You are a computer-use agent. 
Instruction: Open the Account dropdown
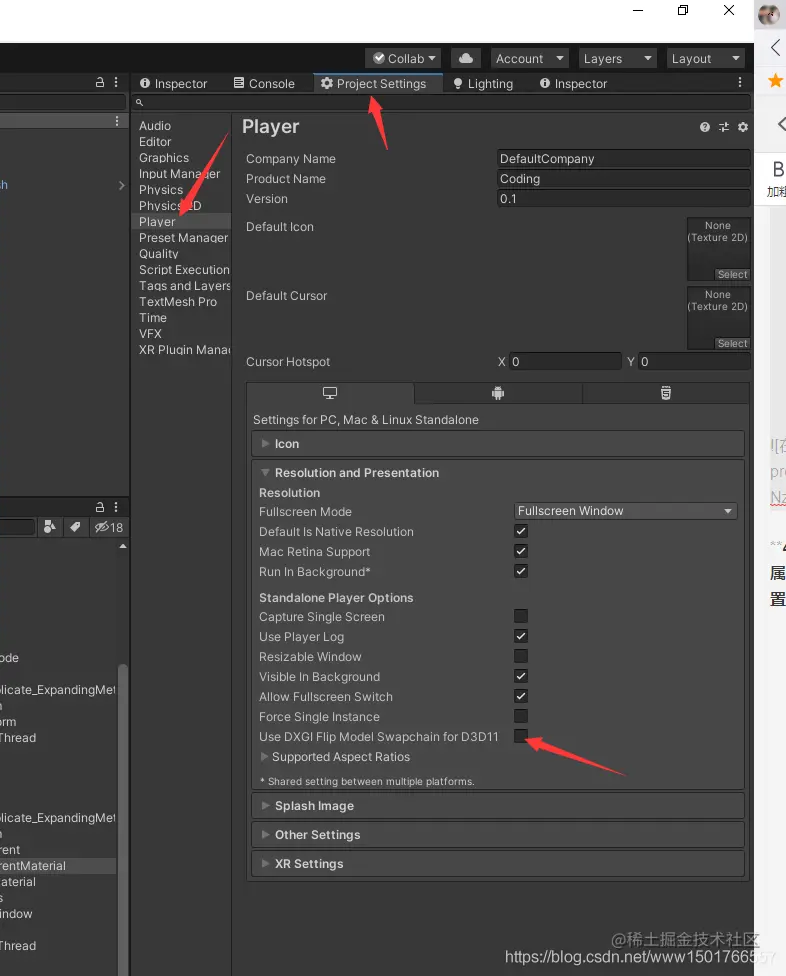pyautogui.click(x=530, y=59)
